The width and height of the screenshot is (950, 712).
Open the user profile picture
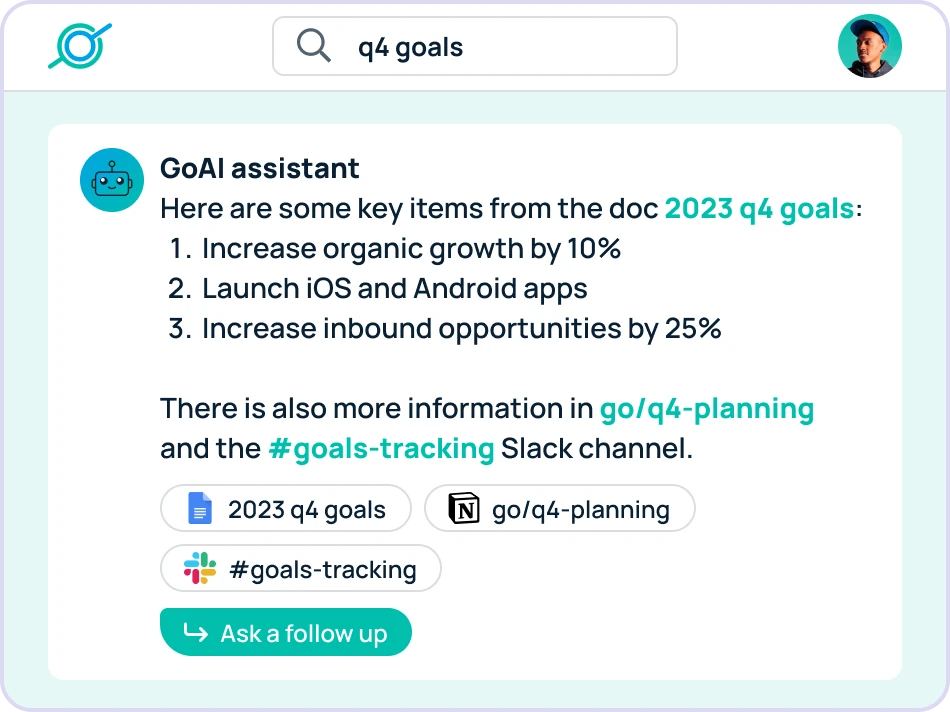point(869,45)
